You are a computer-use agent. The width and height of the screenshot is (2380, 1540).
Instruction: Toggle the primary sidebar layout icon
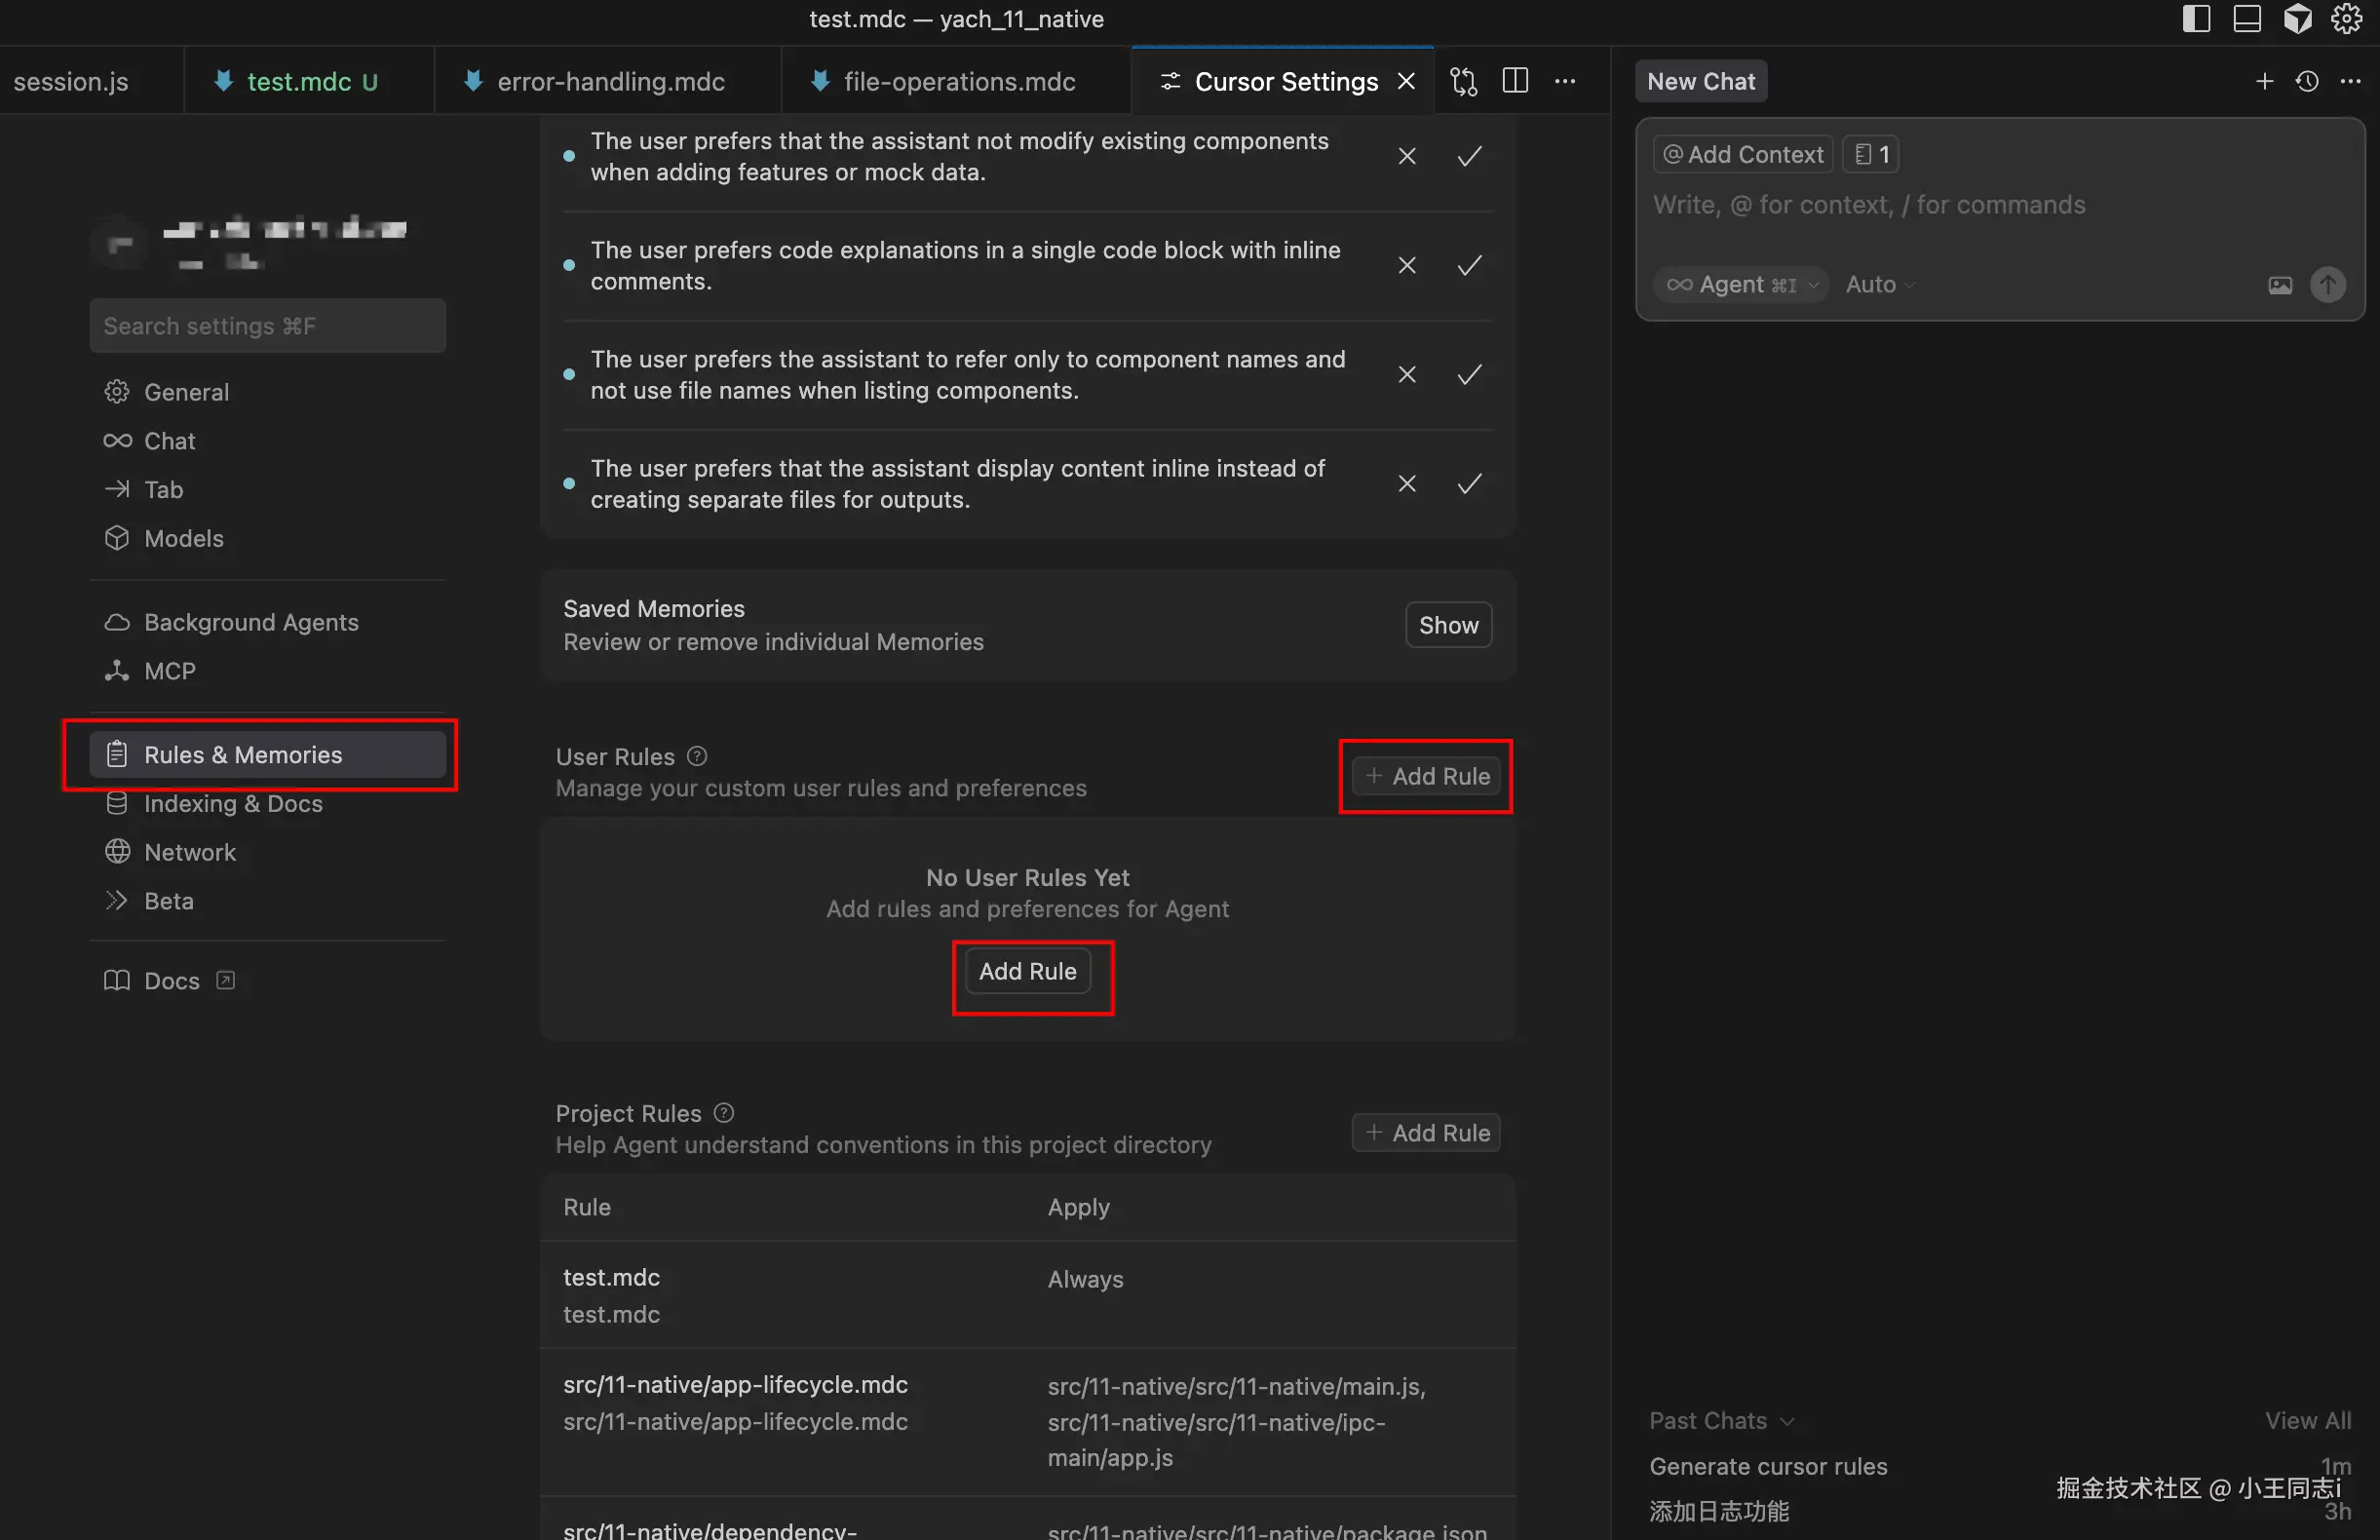point(2195,19)
